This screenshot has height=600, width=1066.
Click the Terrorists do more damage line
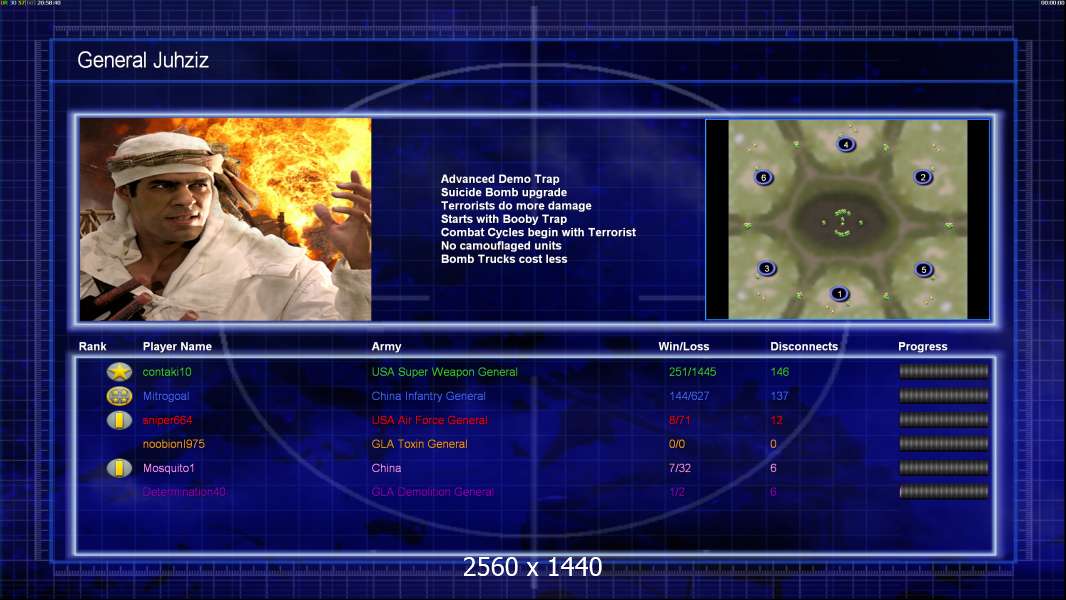[516, 205]
